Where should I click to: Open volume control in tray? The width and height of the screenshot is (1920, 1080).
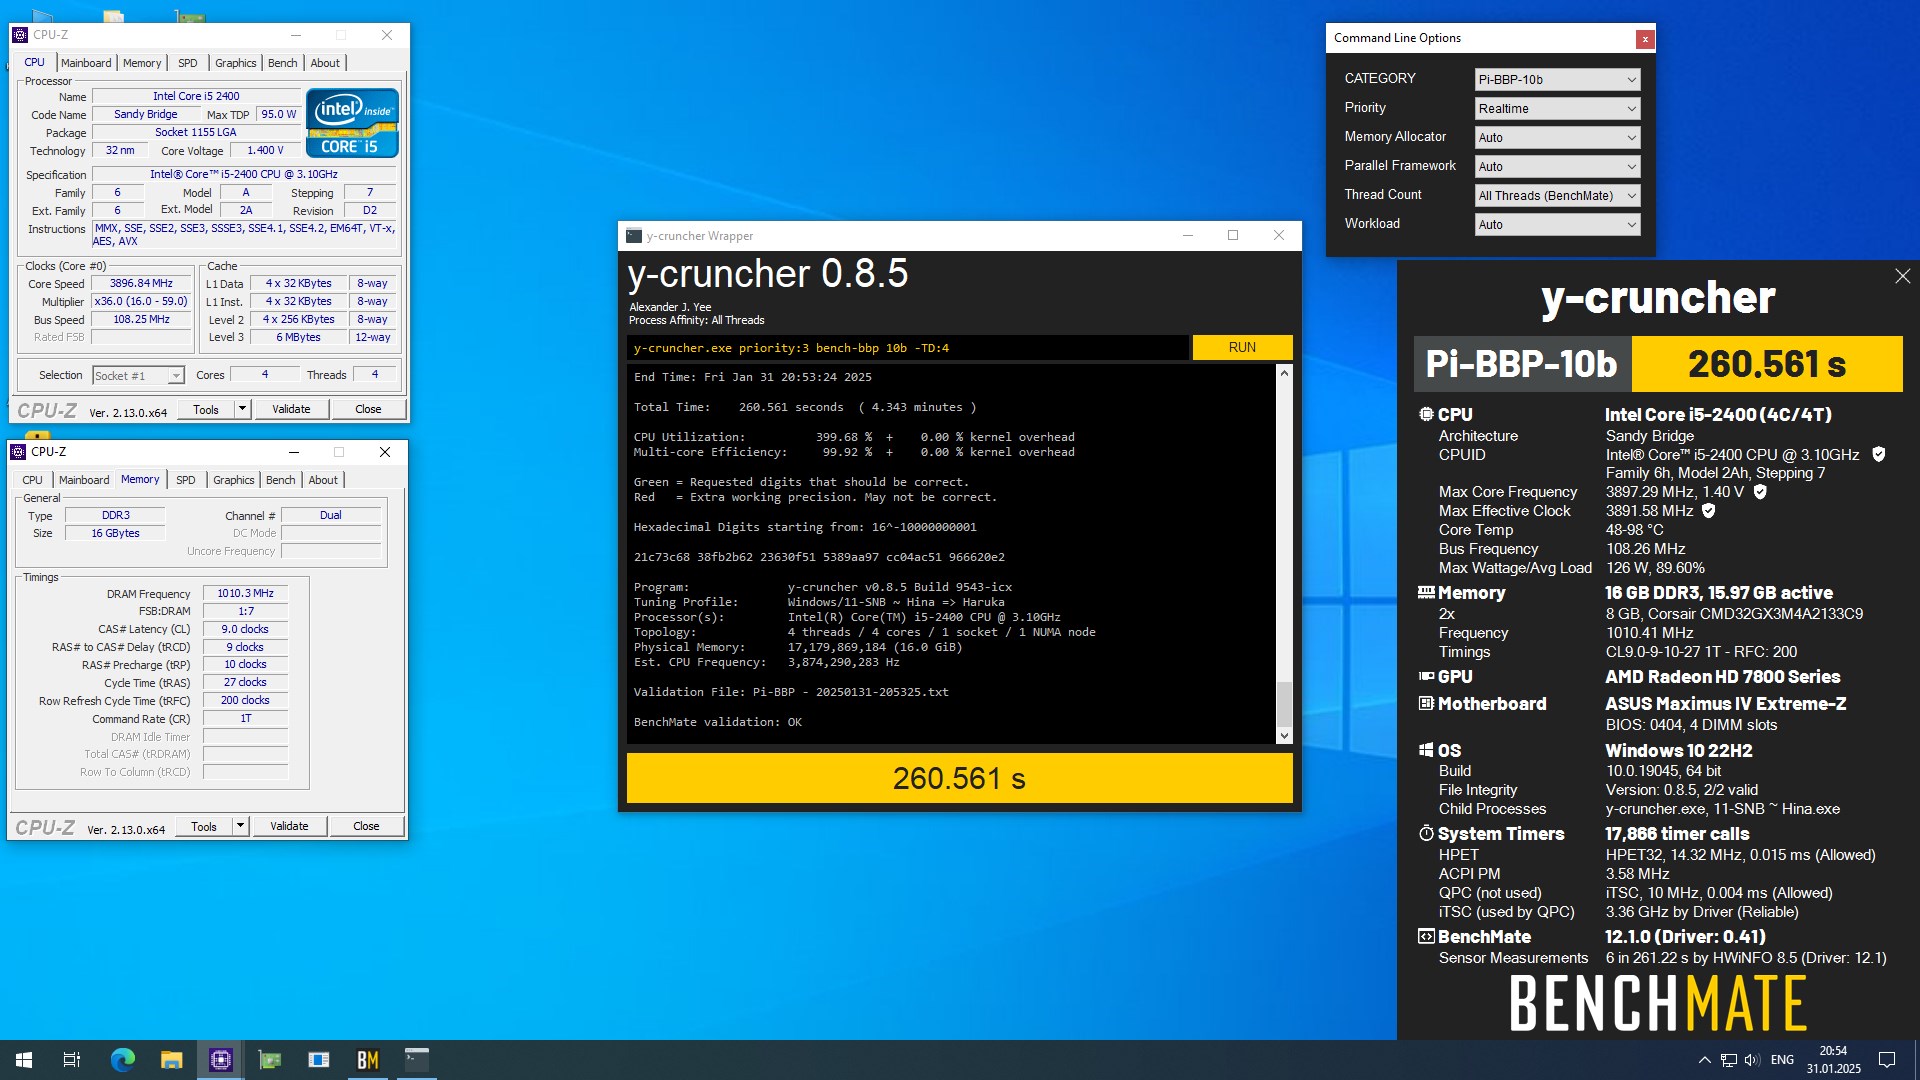click(x=1752, y=1060)
